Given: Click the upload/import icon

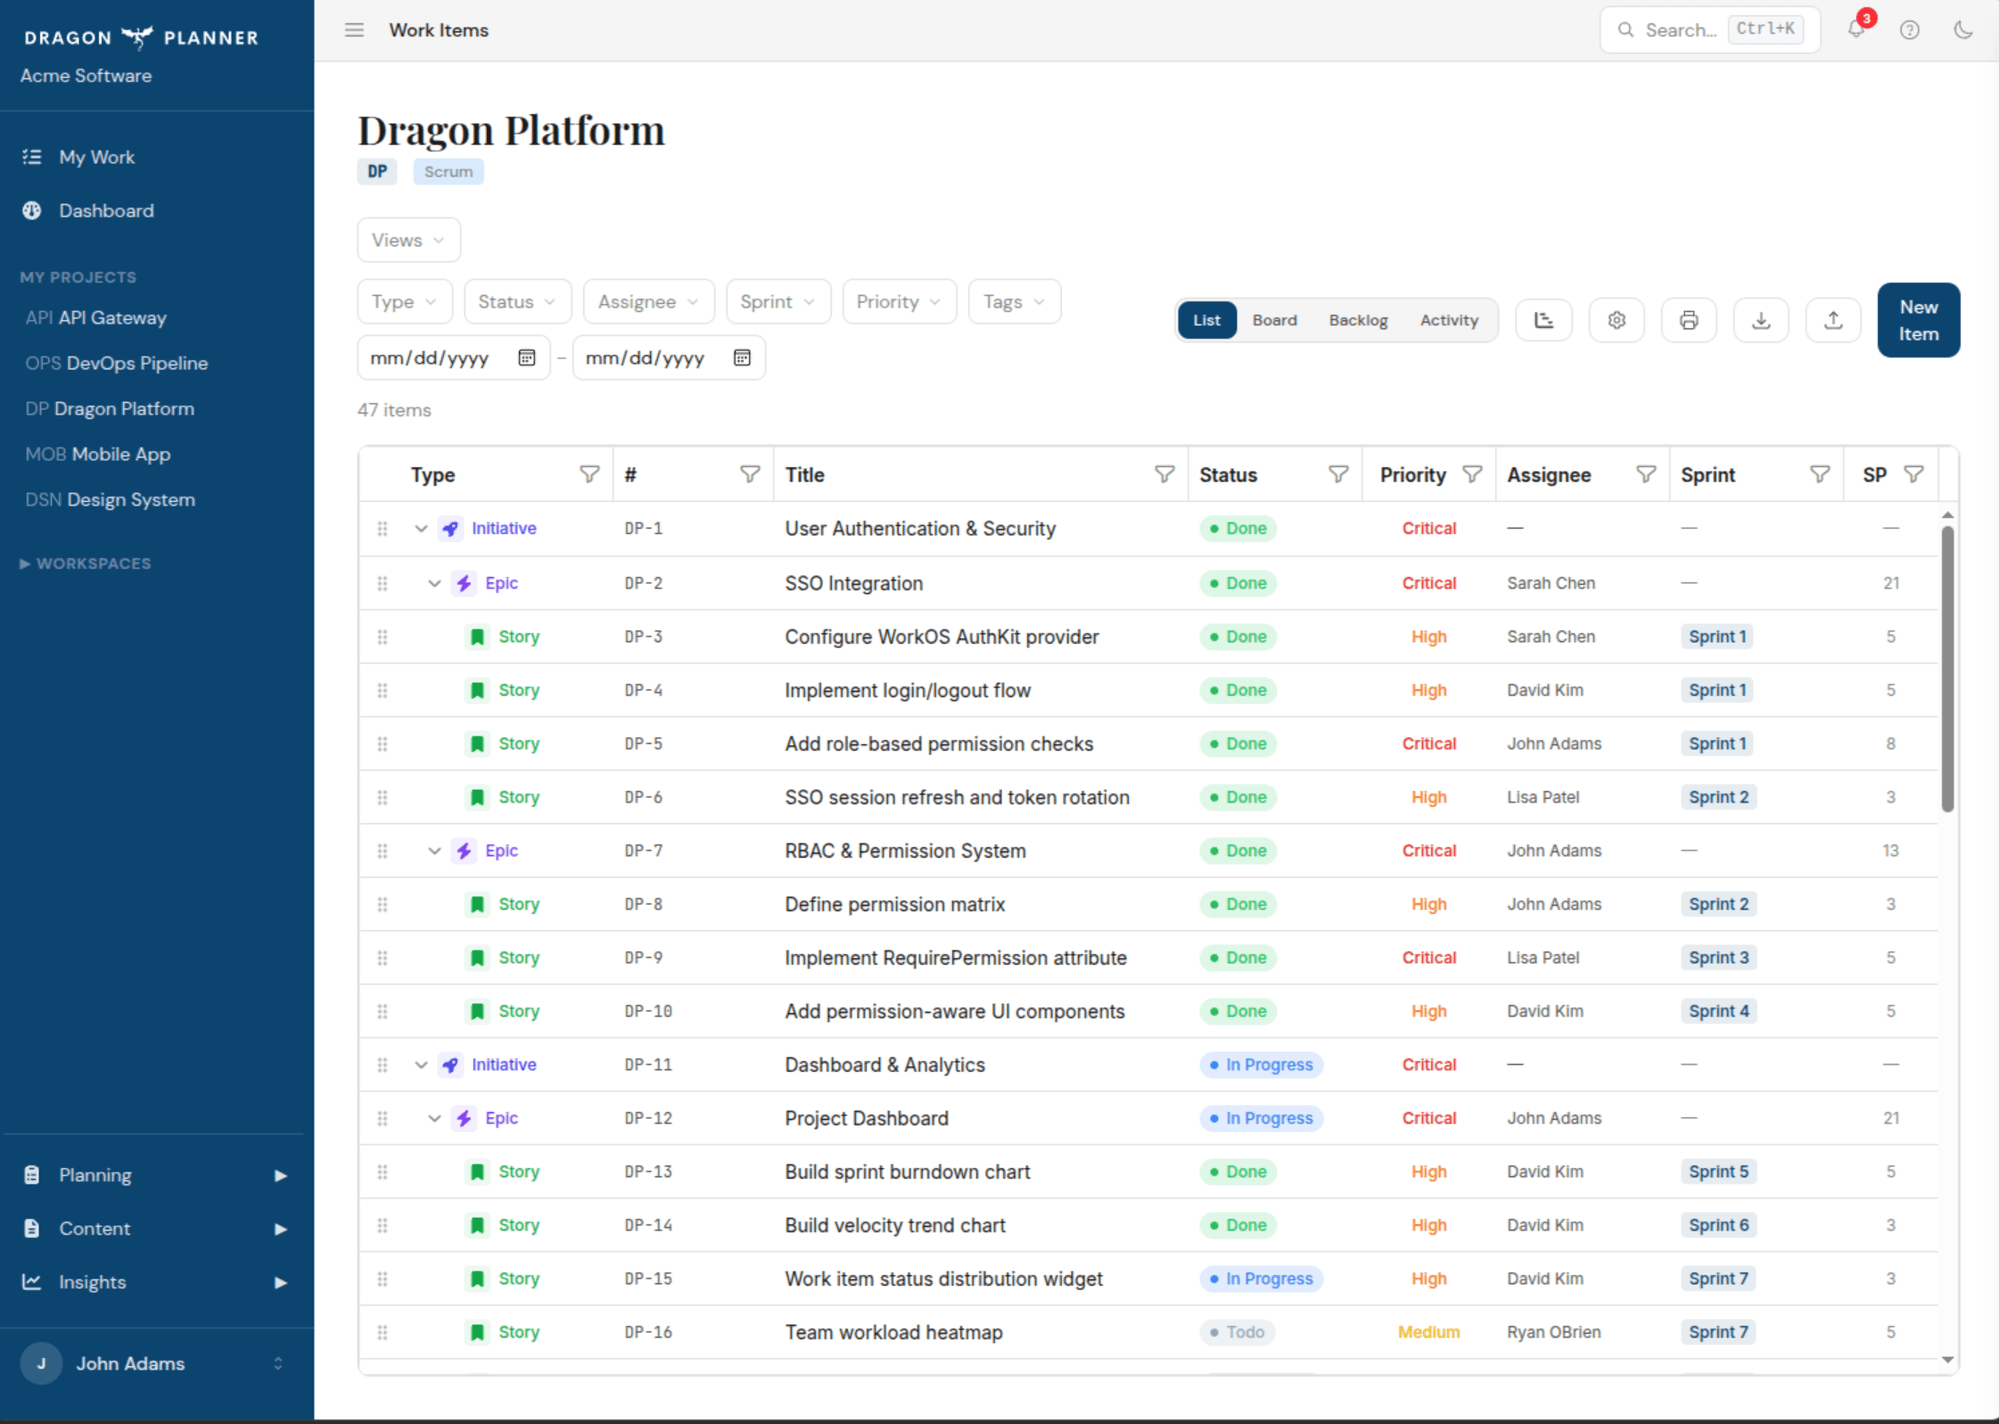Looking at the screenshot, I should coord(1833,320).
